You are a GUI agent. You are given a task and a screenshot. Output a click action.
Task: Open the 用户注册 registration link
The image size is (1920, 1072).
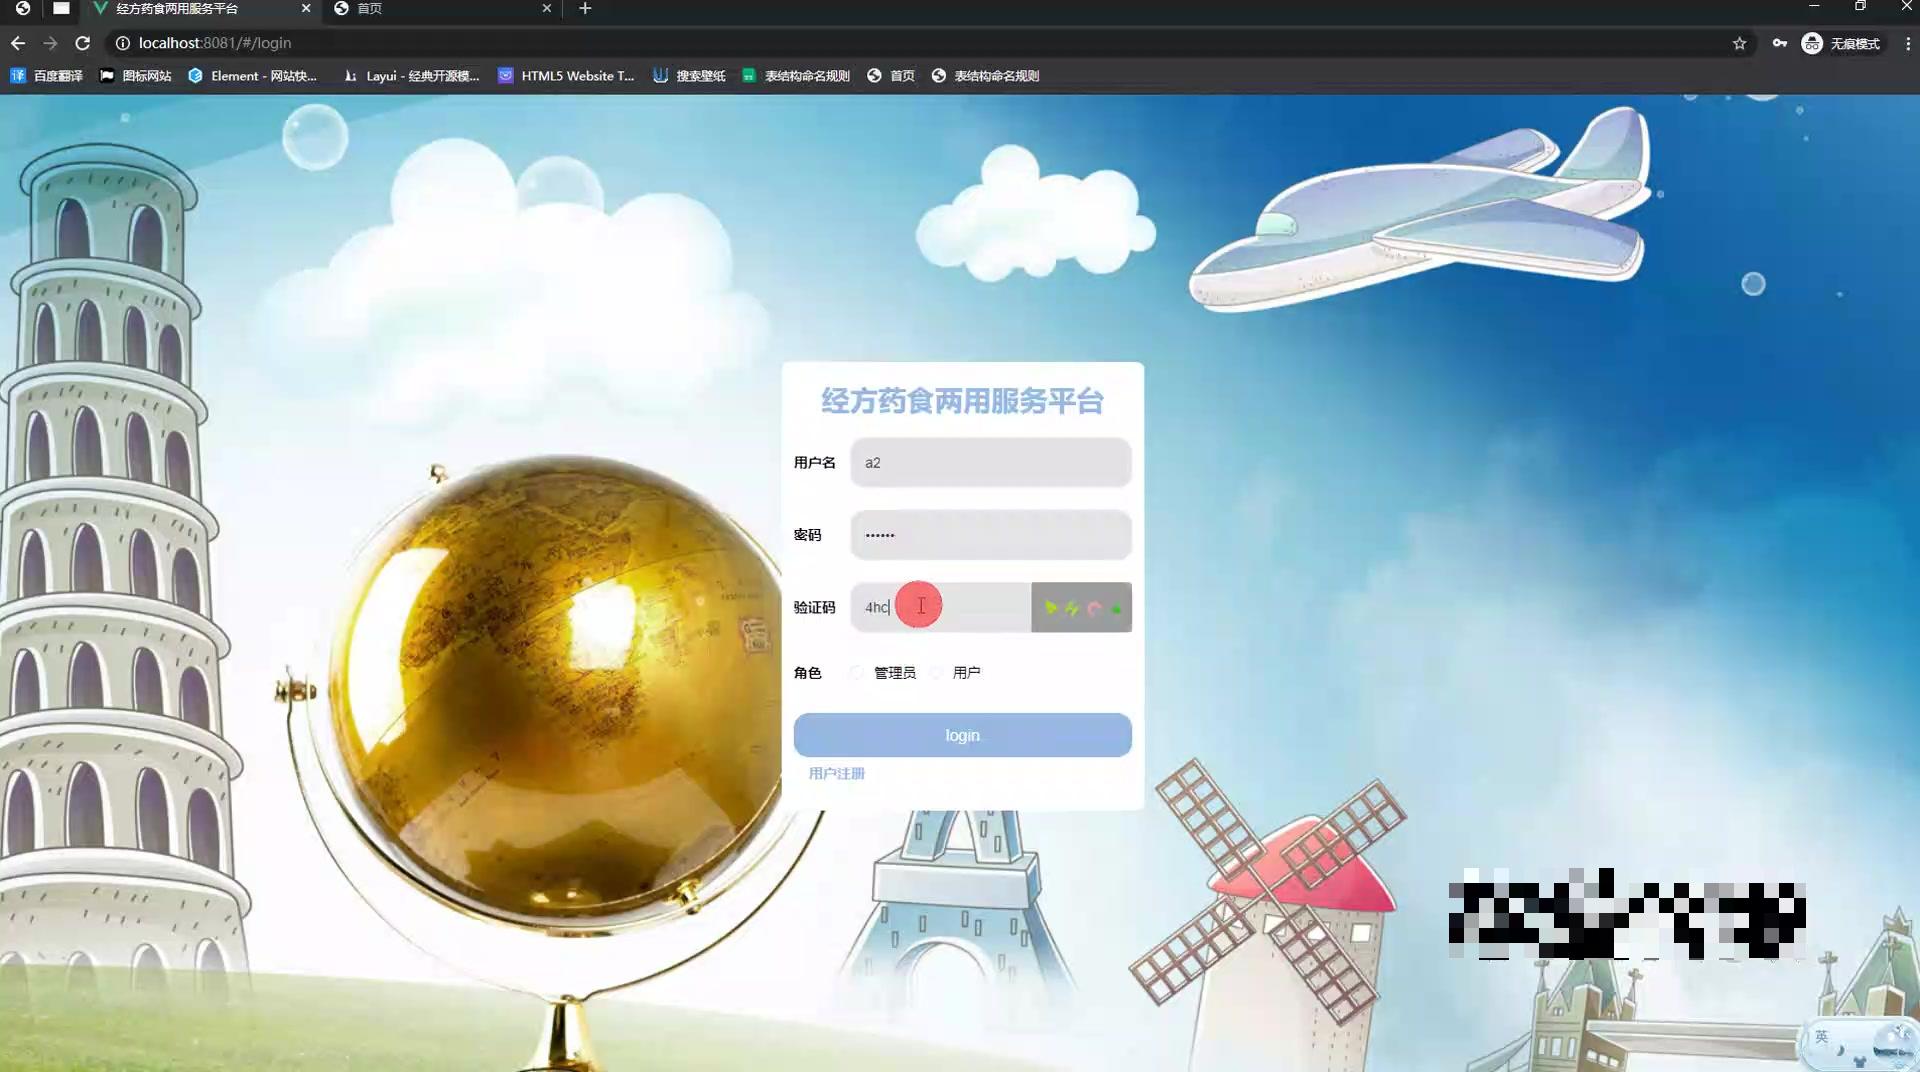pyautogui.click(x=837, y=772)
